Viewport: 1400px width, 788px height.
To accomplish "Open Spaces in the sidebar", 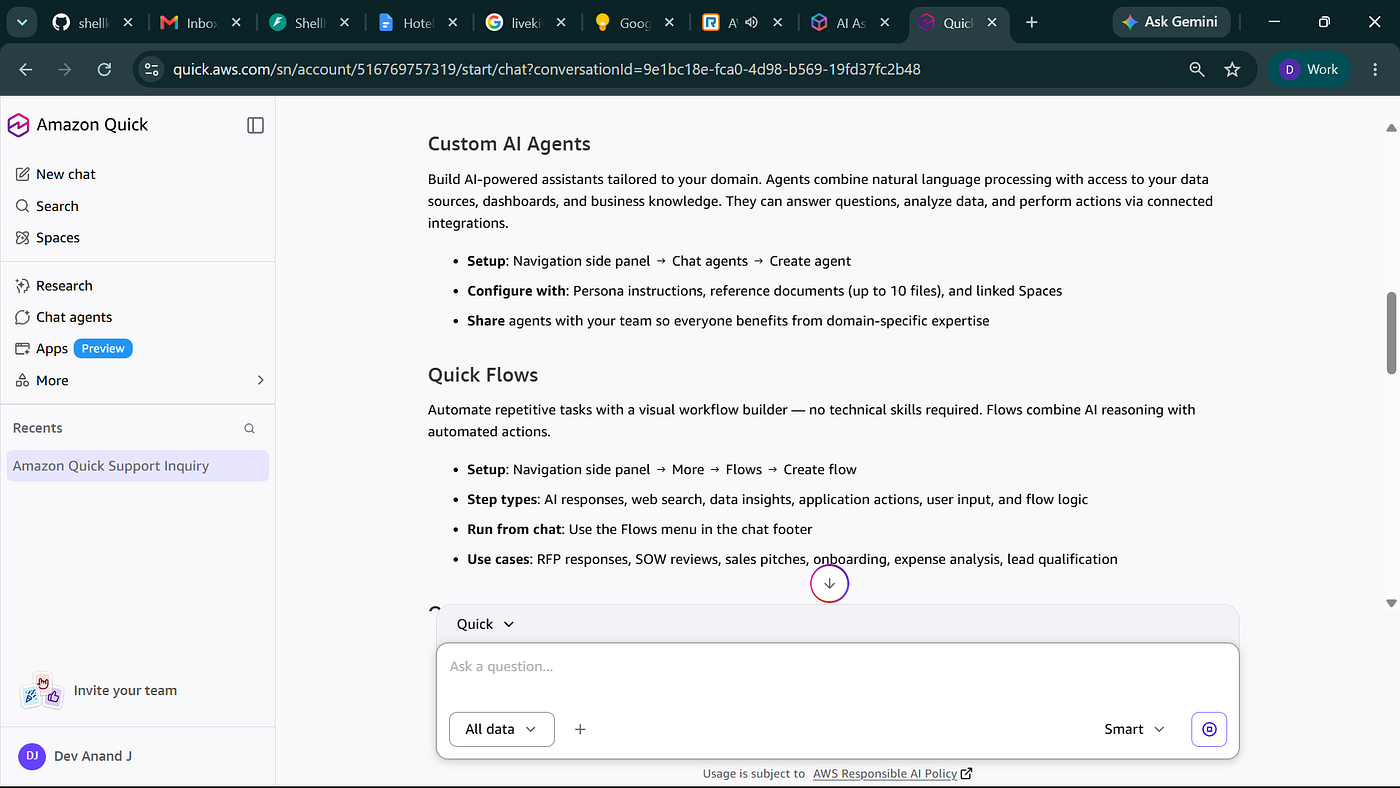I will (47, 238).
